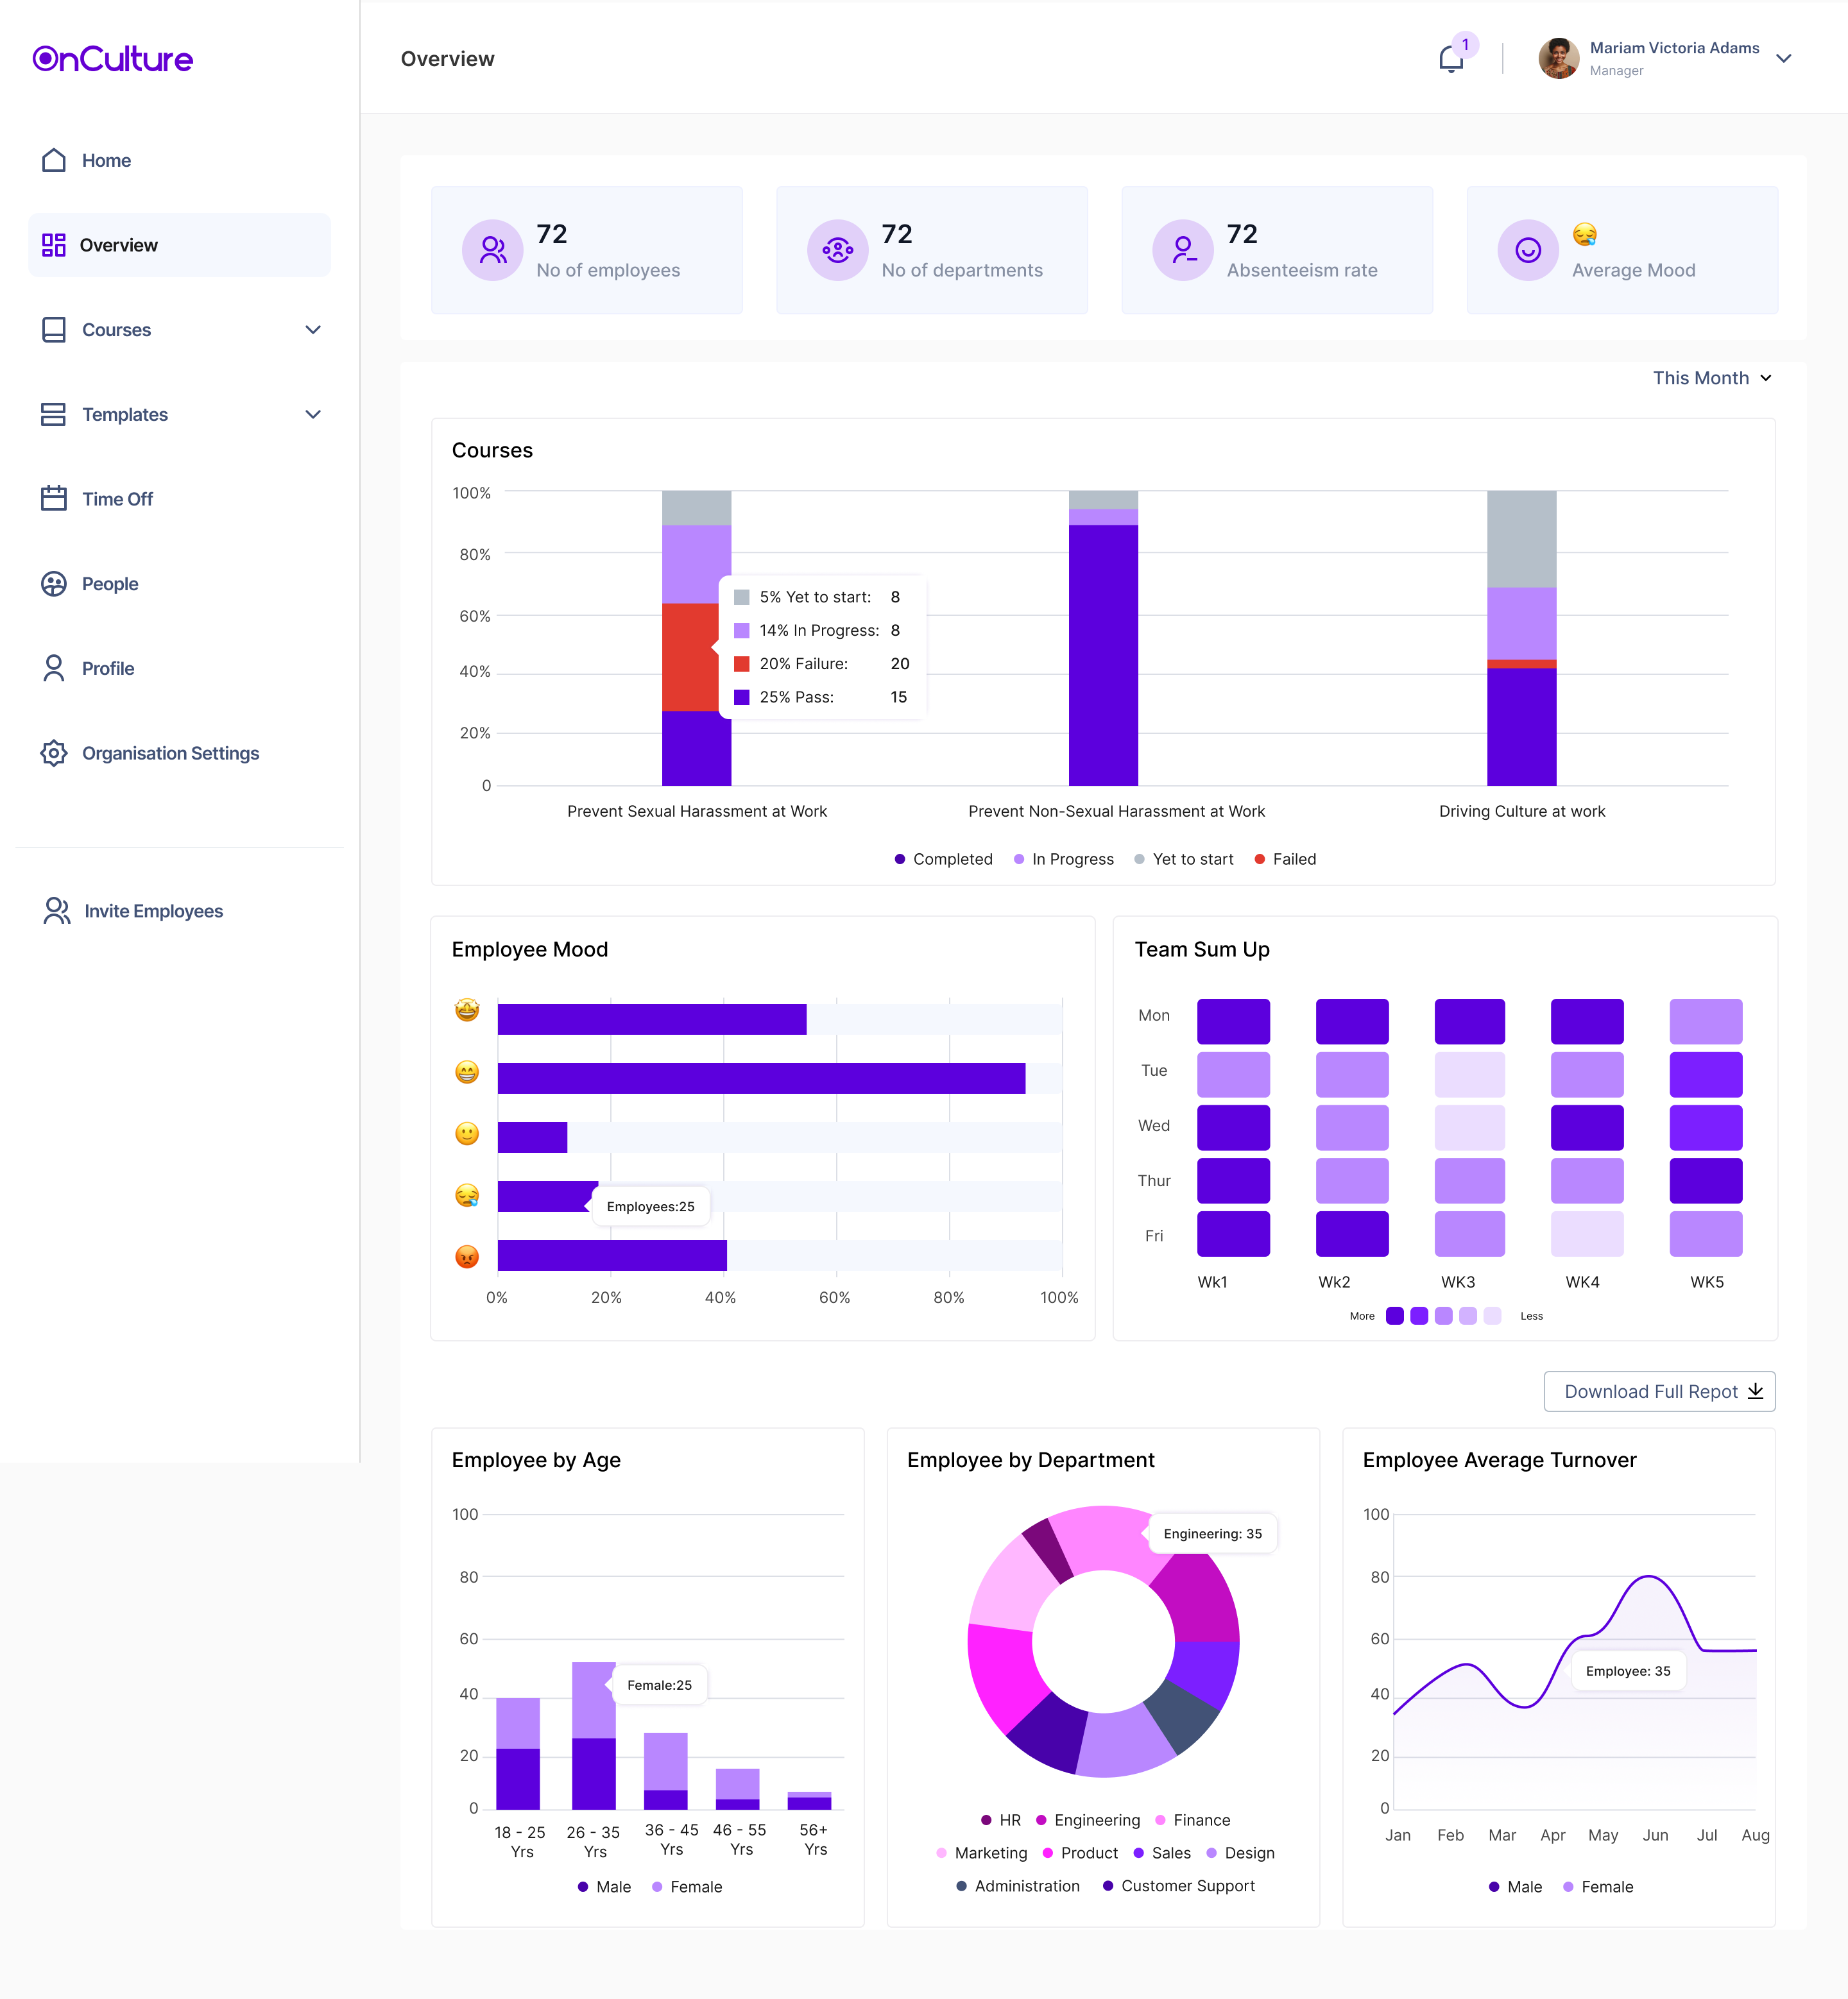1848x1999 pixels.
Task: Click the No of departments card
Action: coord(932,250)
